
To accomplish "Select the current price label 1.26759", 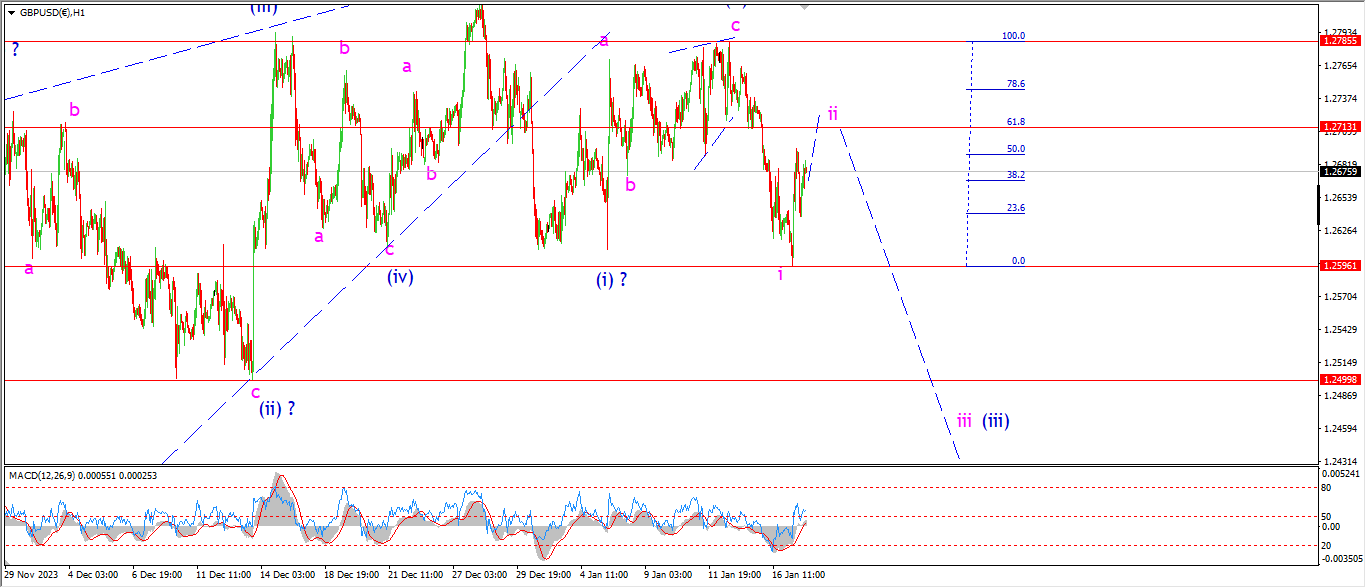I will pyautogui.click(x=1339, y=172).
